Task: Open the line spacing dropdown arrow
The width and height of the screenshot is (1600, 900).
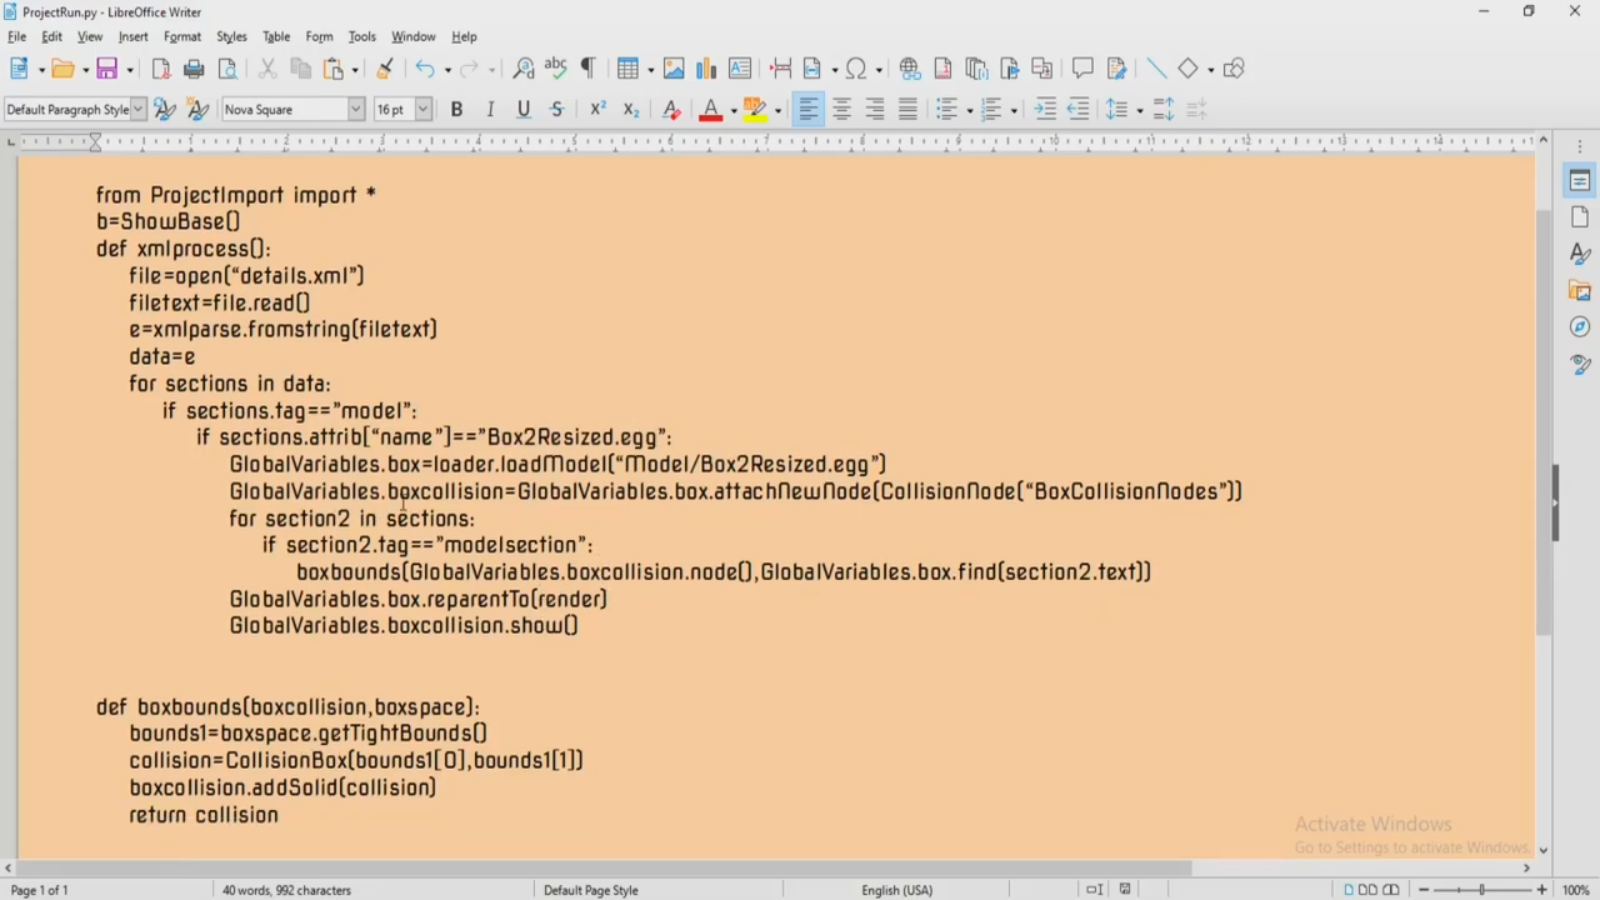Action: point(1140,110)
